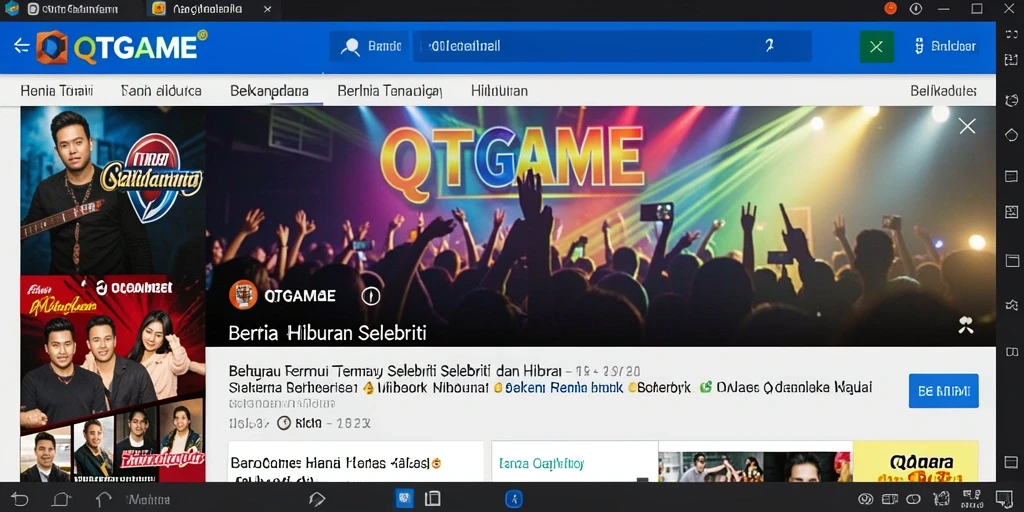
Task: Click the orange circle icon in title bar
Action: pos(890,8)
